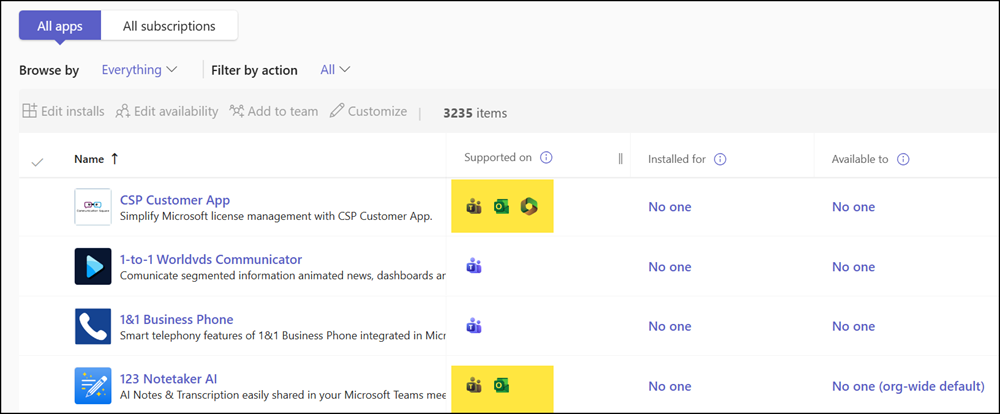Click the Available to column header
1000x414 pixels.
[x=860, y=159]
